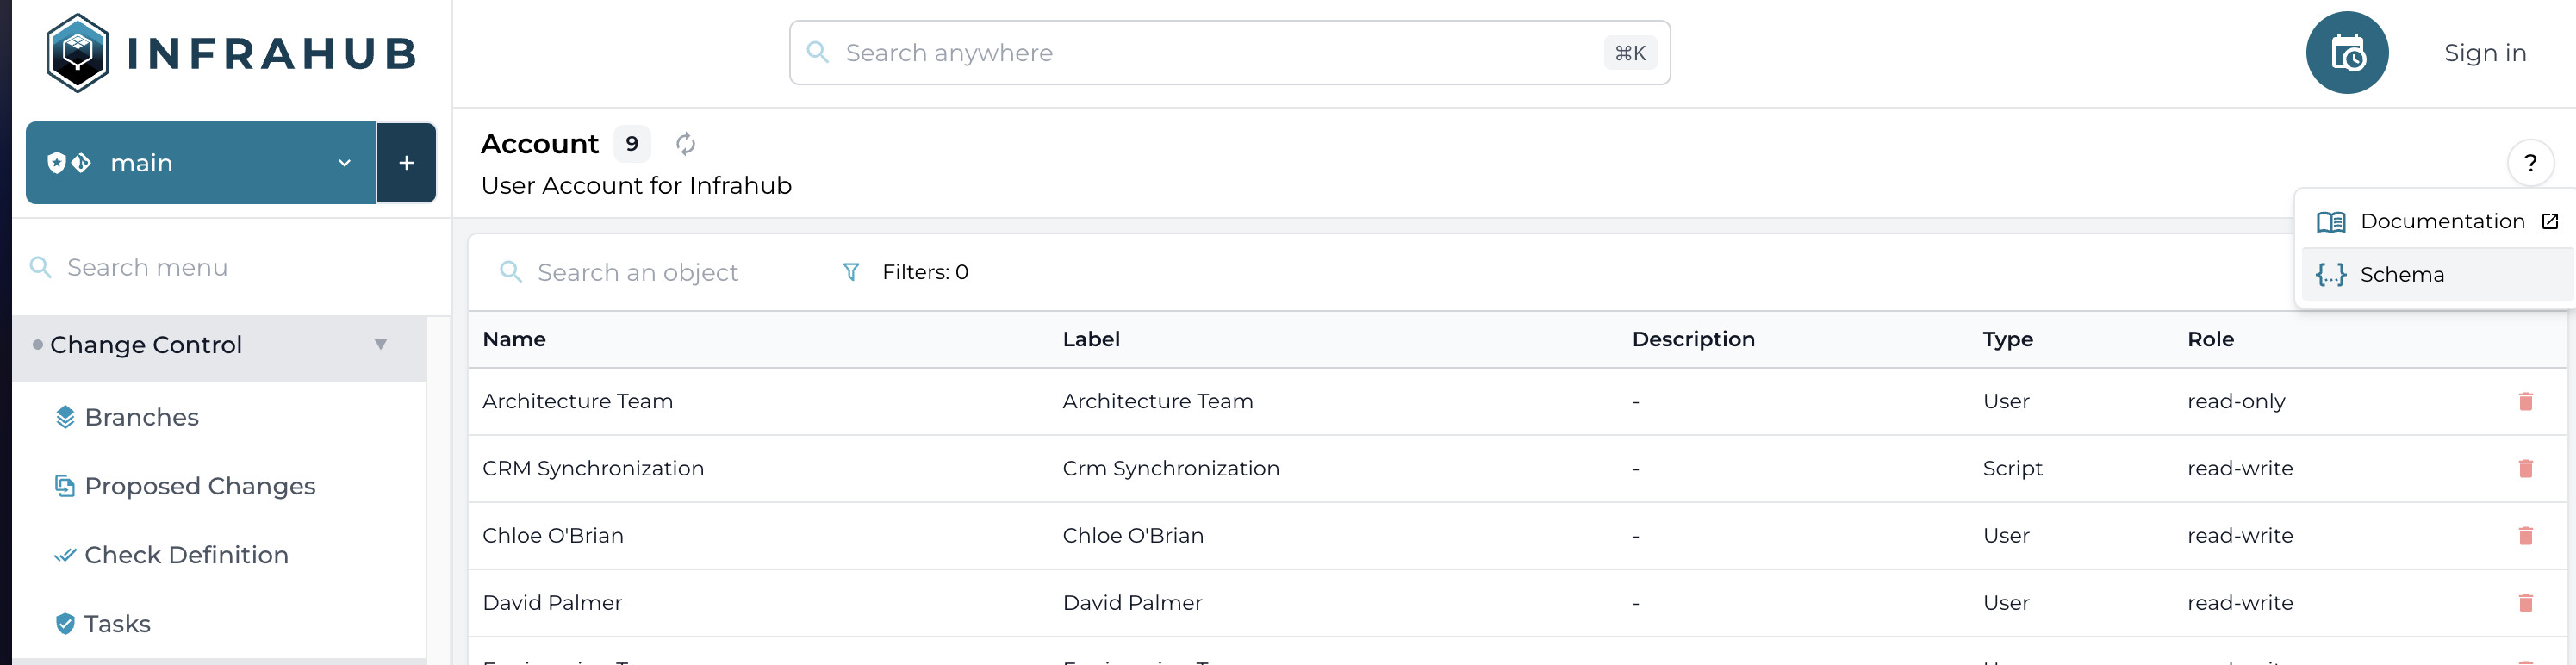
Task: Open Proposed Changes in the sidebar
Action: tap(199, 486)
